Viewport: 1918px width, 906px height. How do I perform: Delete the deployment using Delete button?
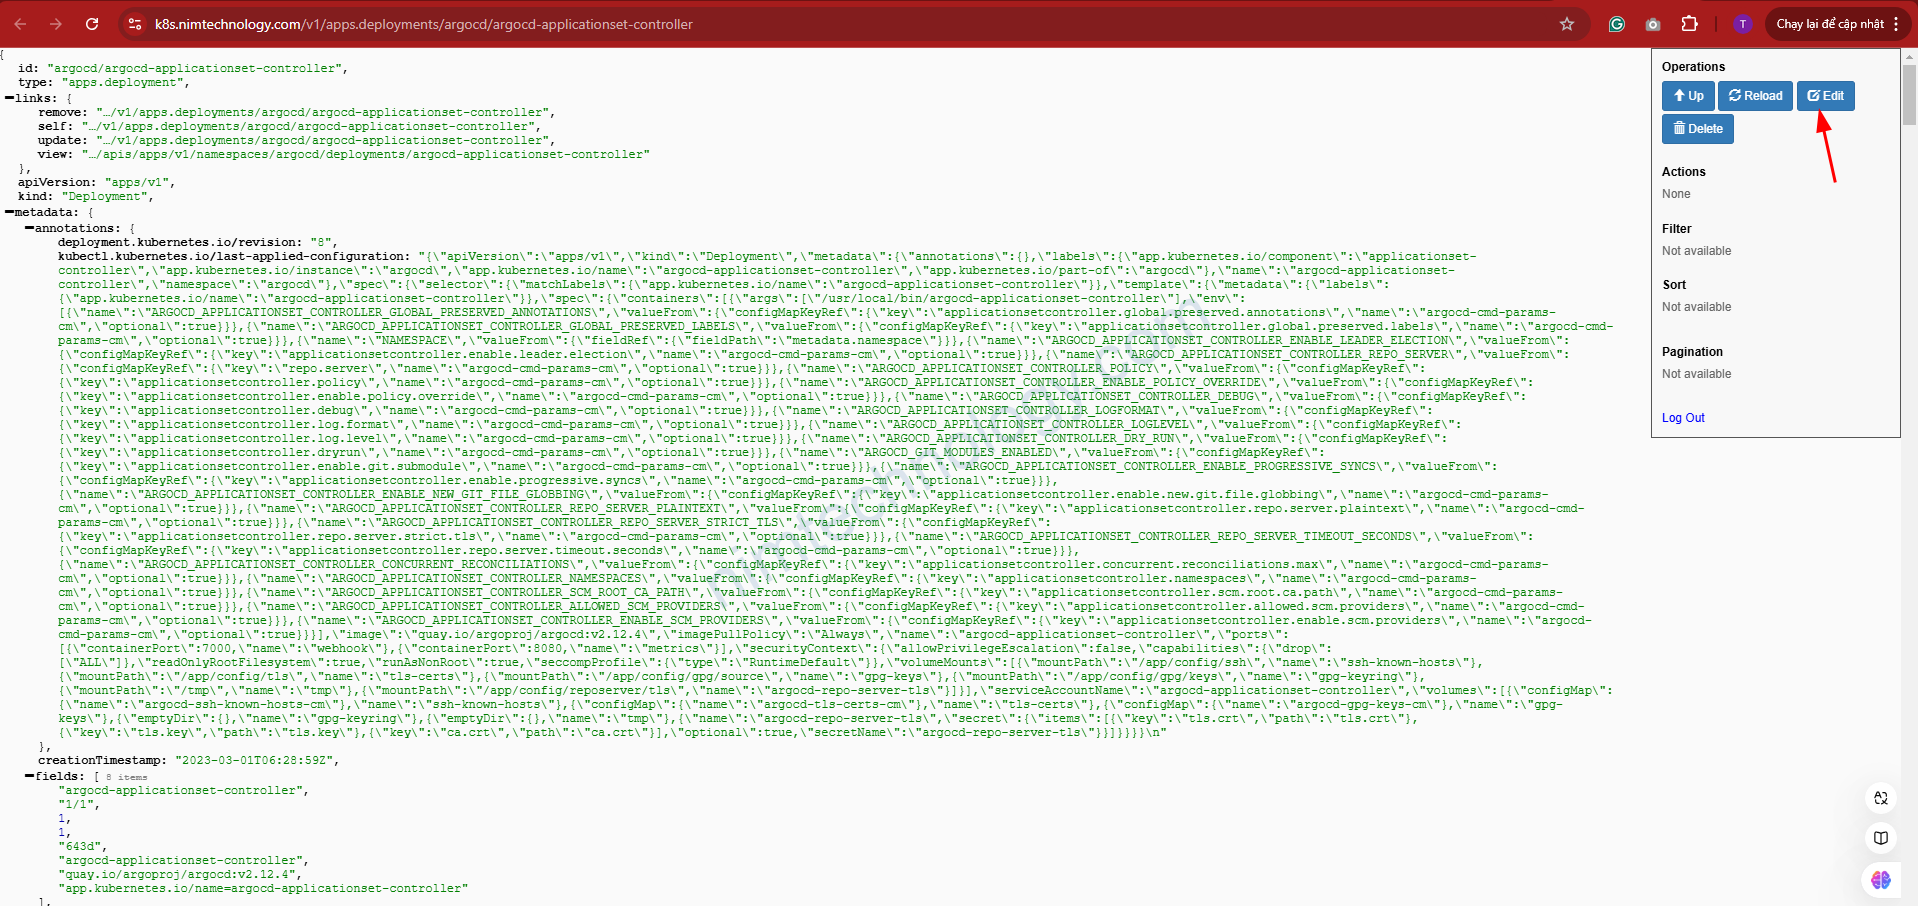point(1697,129)
